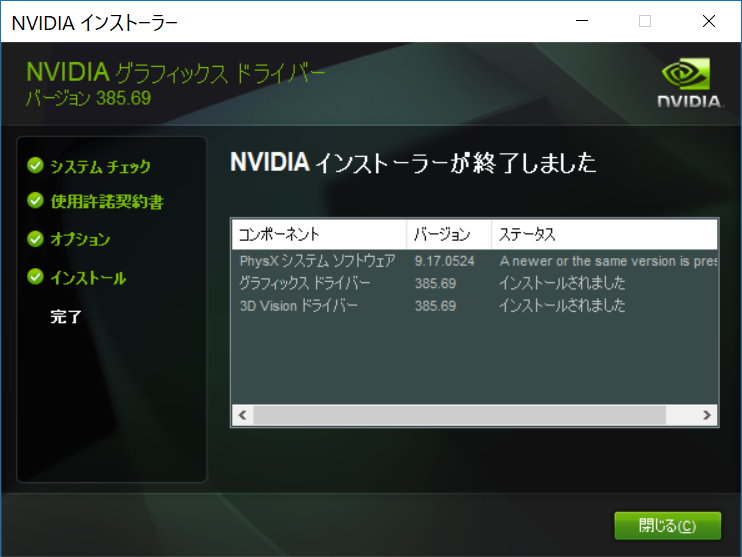Click the 'A newer or the same version' status
The height and width of the screenshot is (557, 742).
click(608, 261)
